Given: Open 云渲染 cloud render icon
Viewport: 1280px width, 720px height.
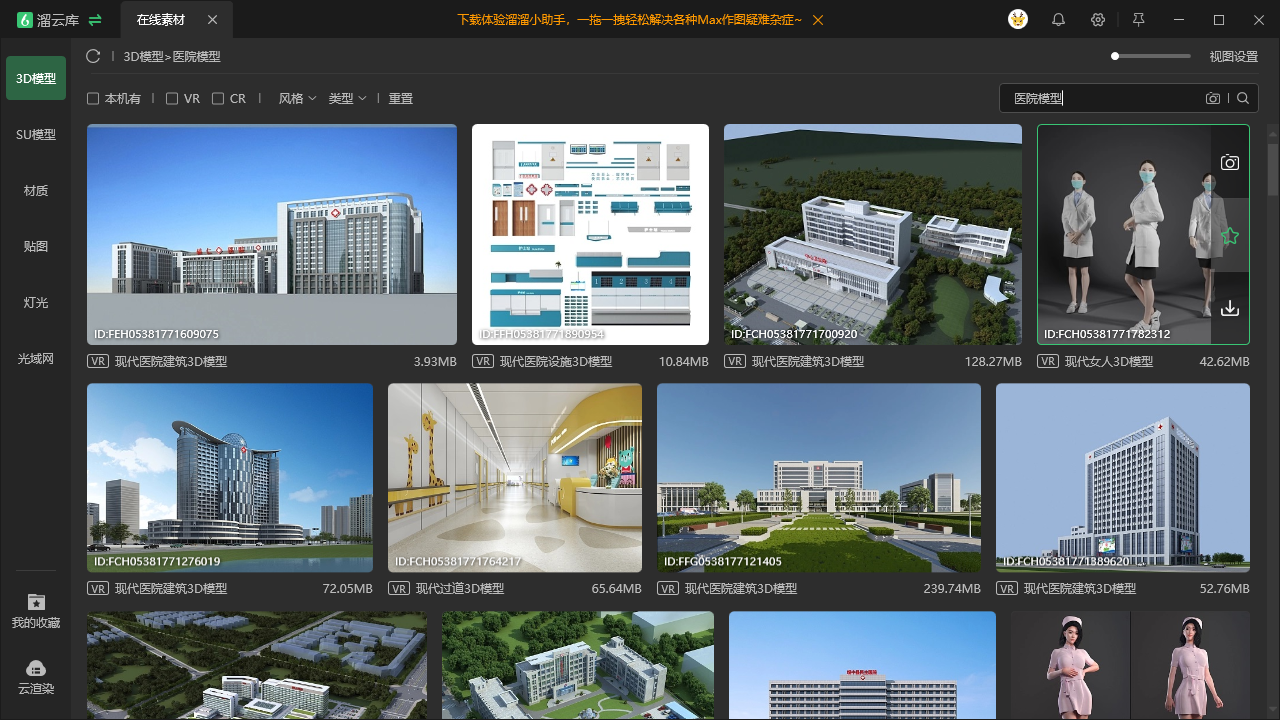Looking at the screenshot, I should 36,668.
